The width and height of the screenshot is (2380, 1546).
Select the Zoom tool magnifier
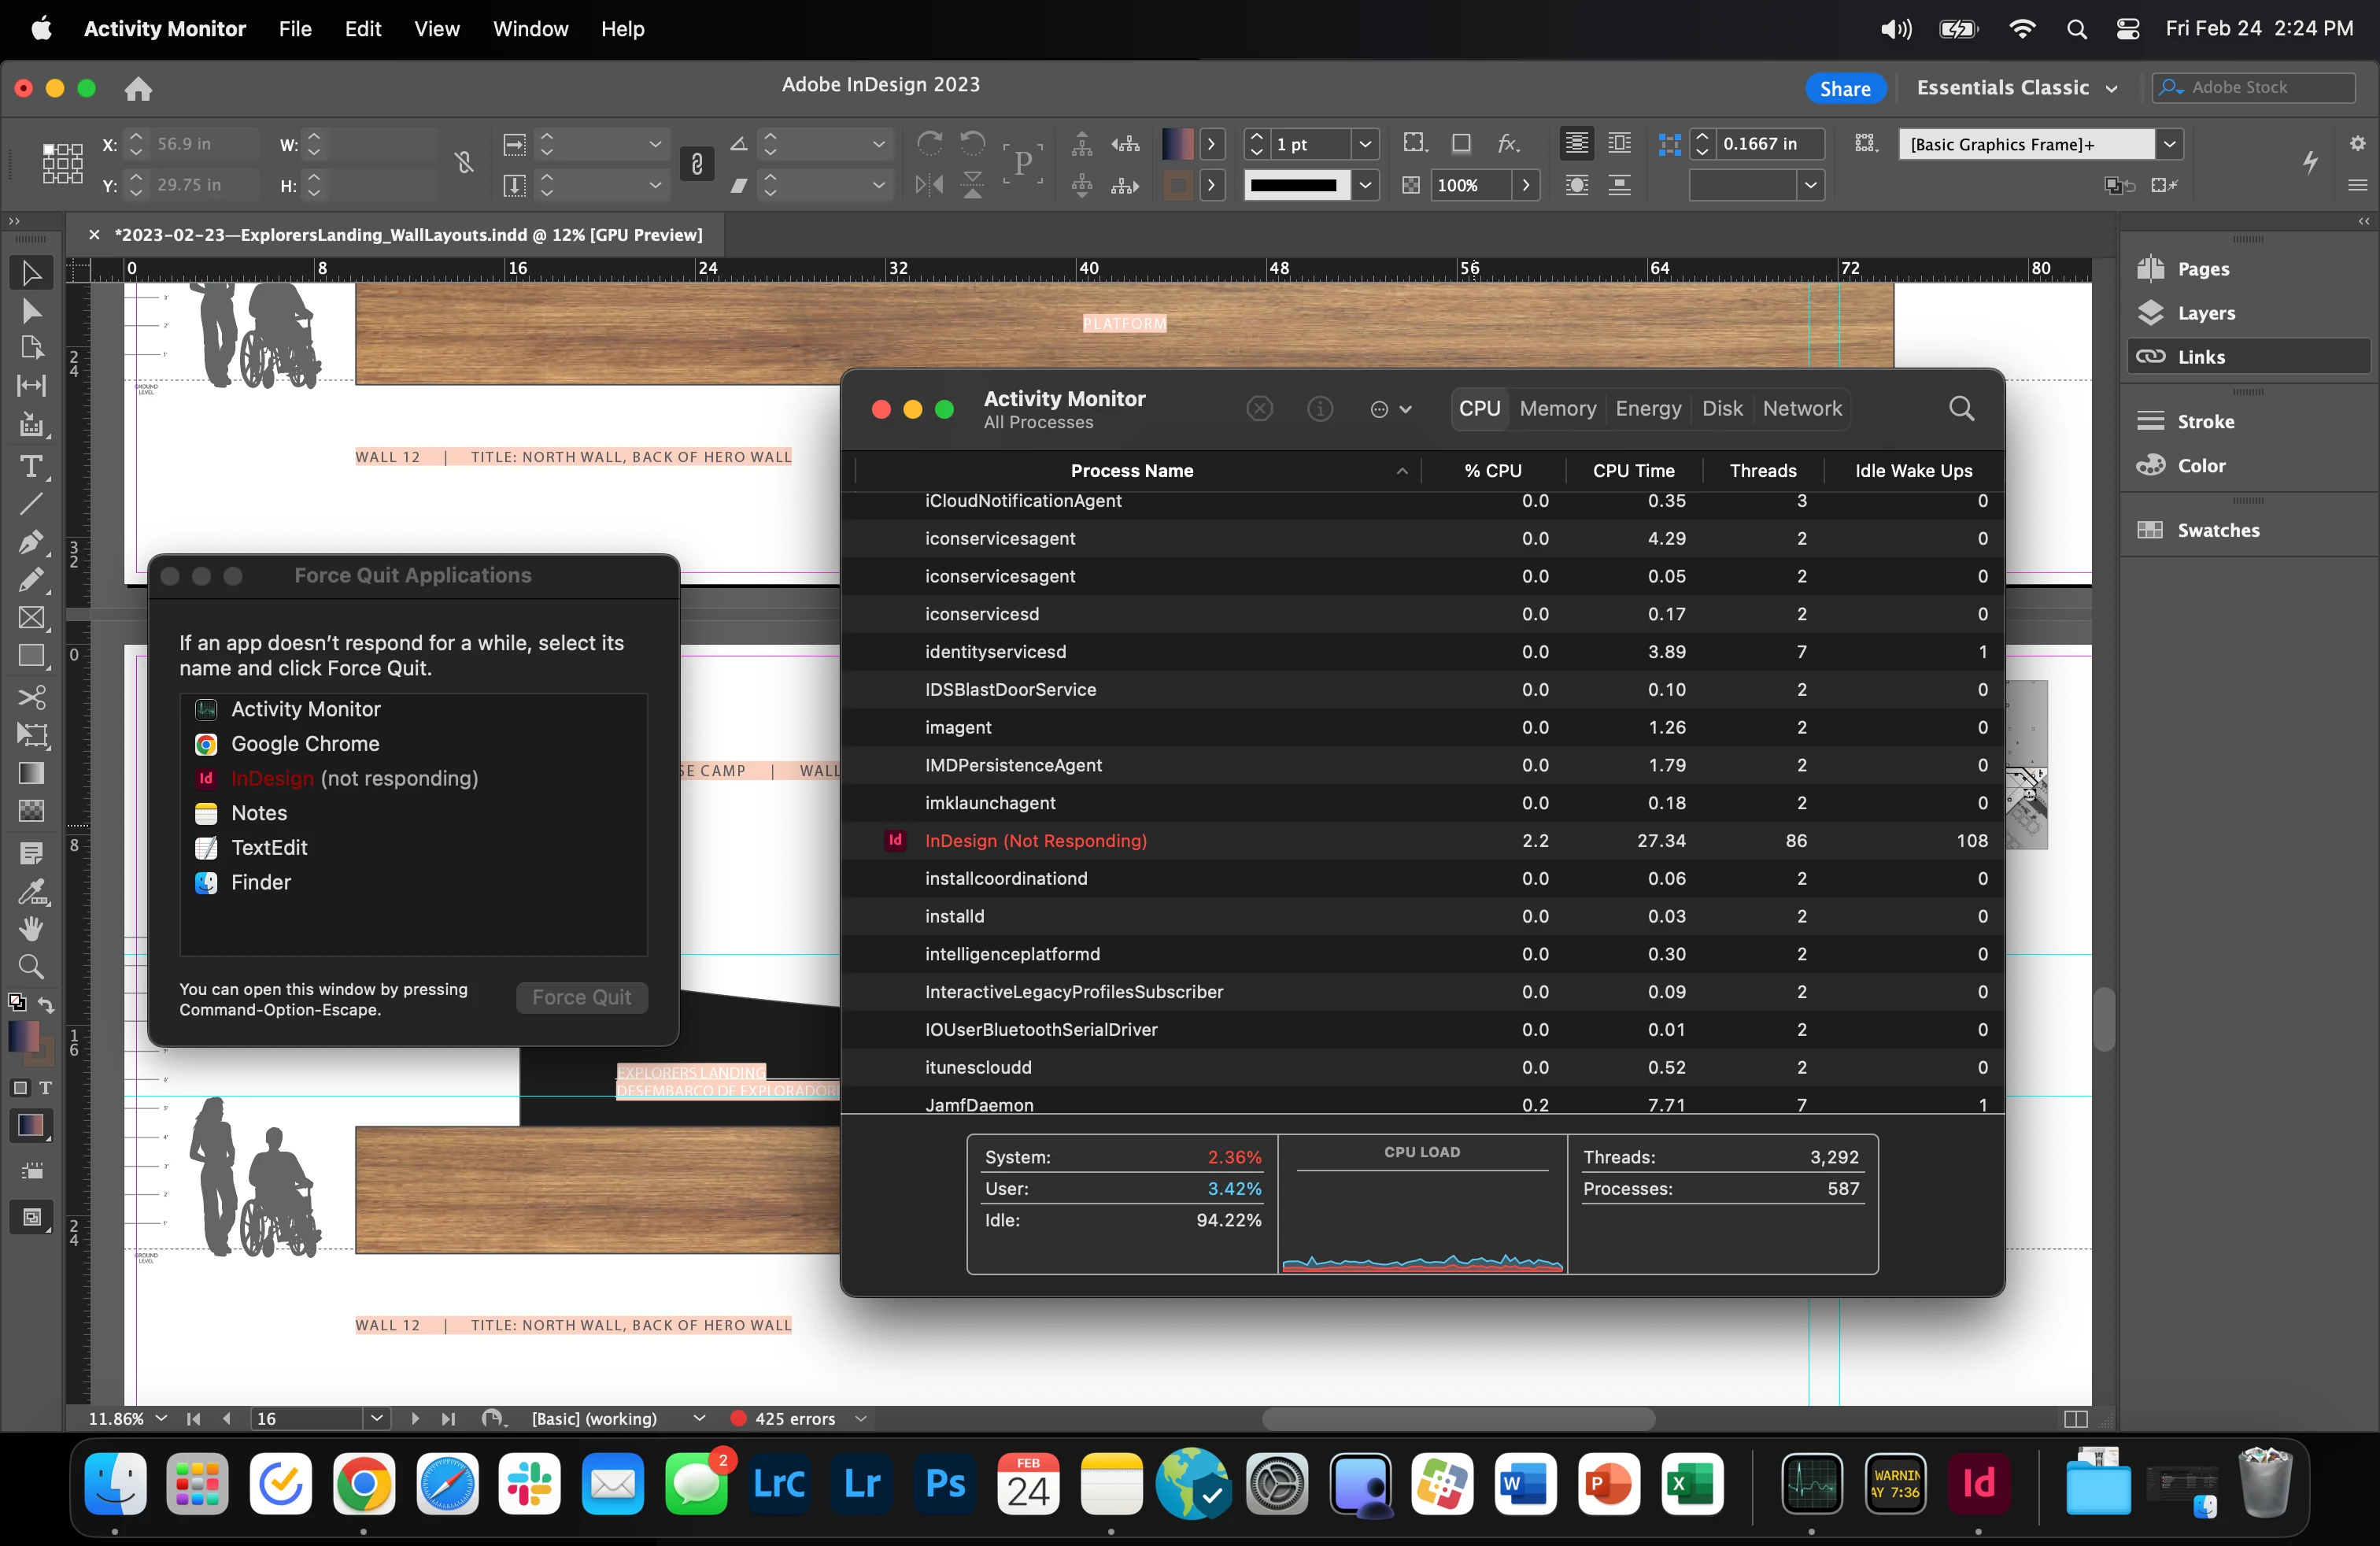(31, 966)
